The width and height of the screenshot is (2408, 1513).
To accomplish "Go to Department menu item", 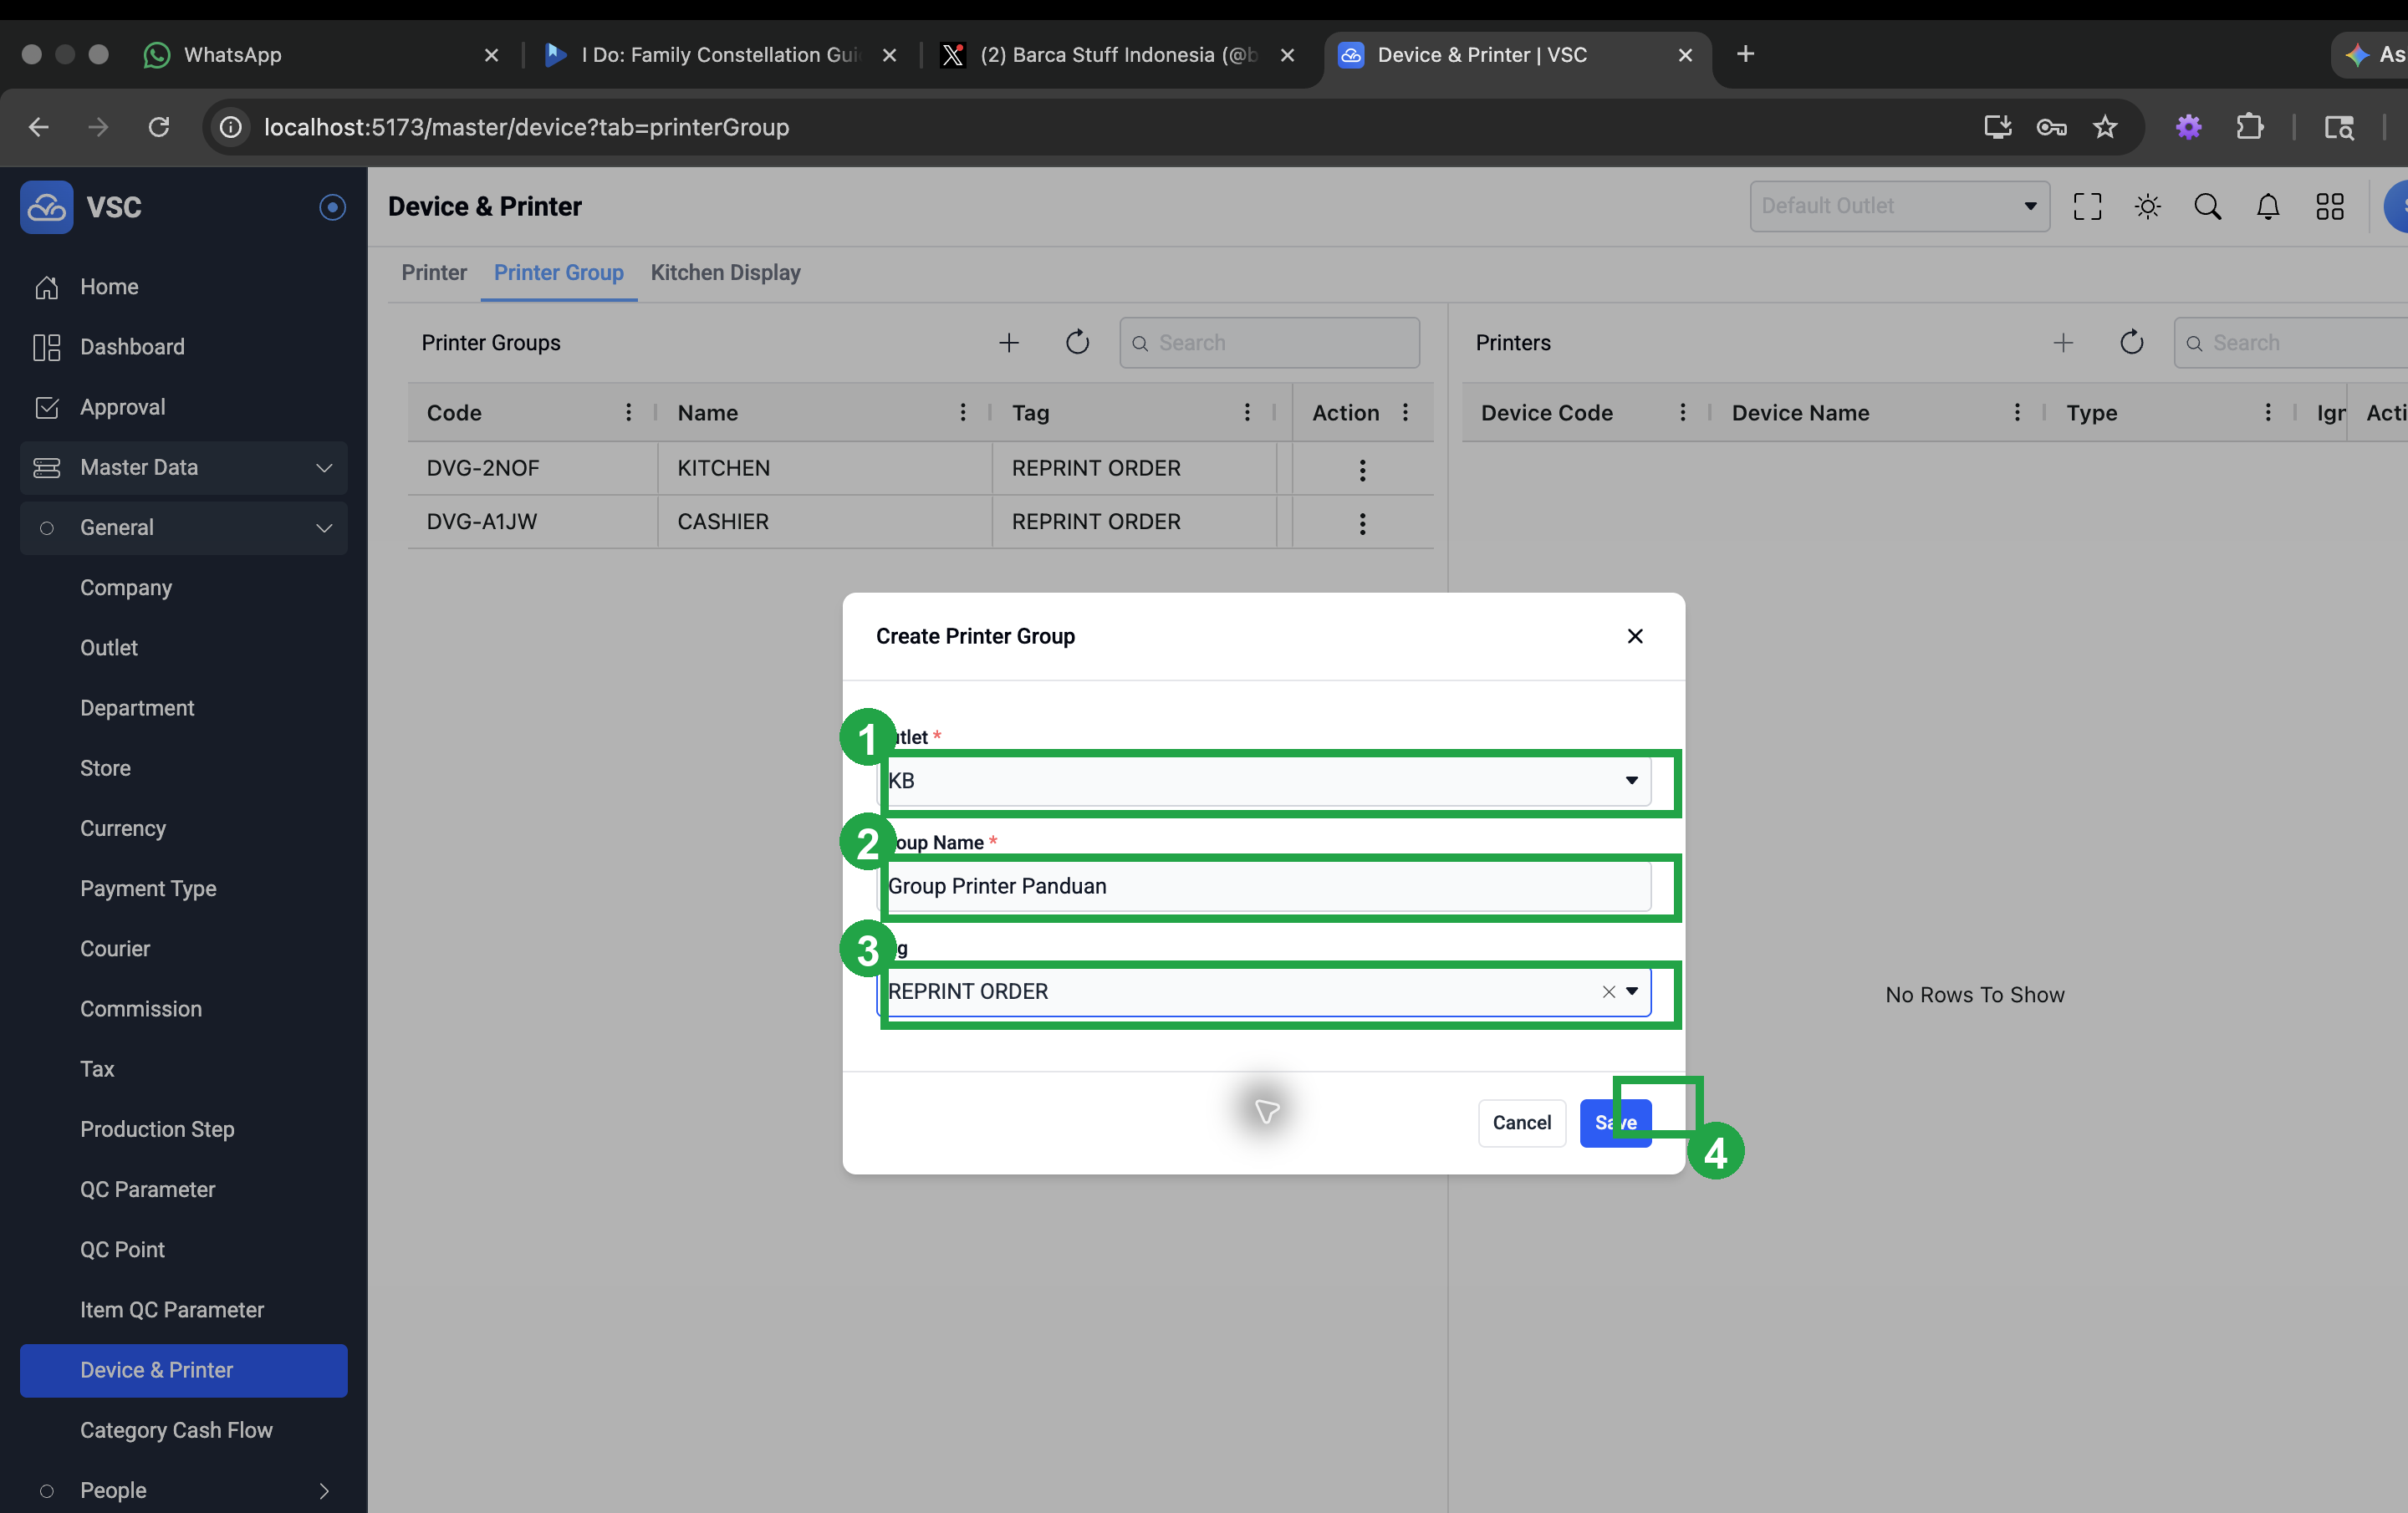I will click(x=137, y=708).
